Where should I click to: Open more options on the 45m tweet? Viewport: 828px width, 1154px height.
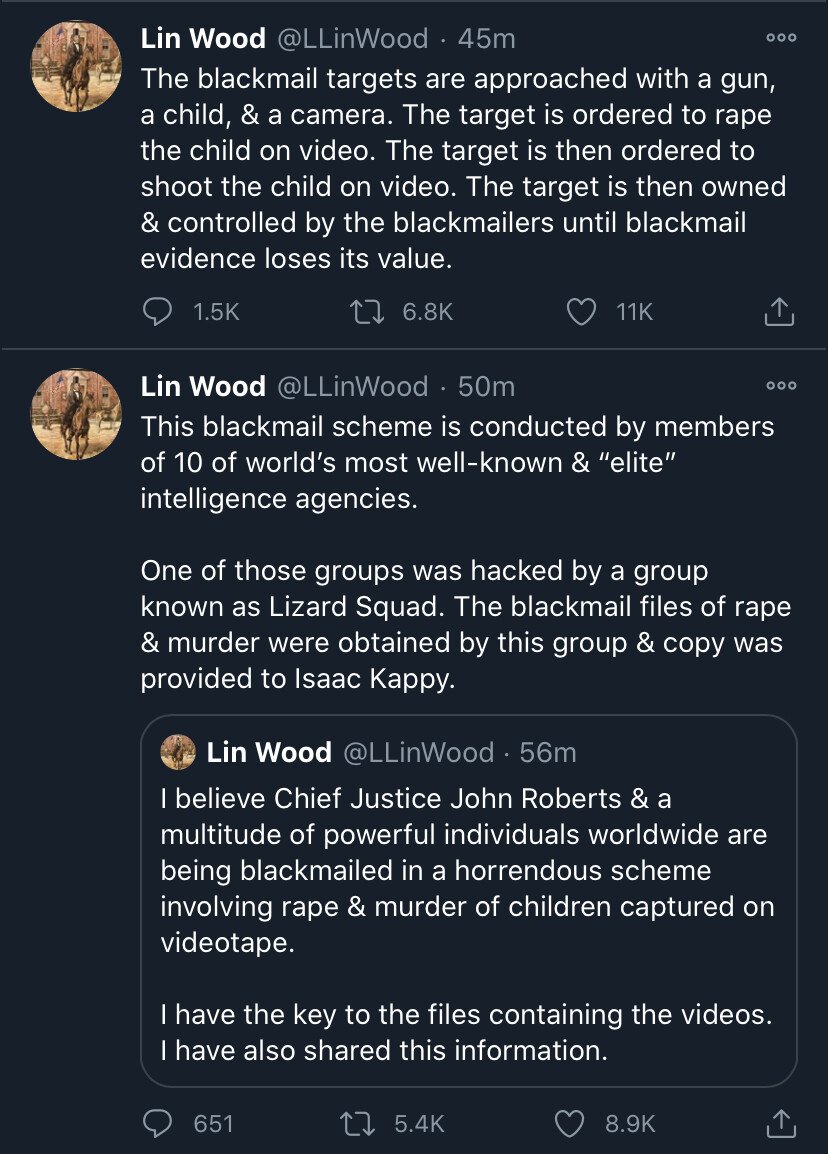780,38
